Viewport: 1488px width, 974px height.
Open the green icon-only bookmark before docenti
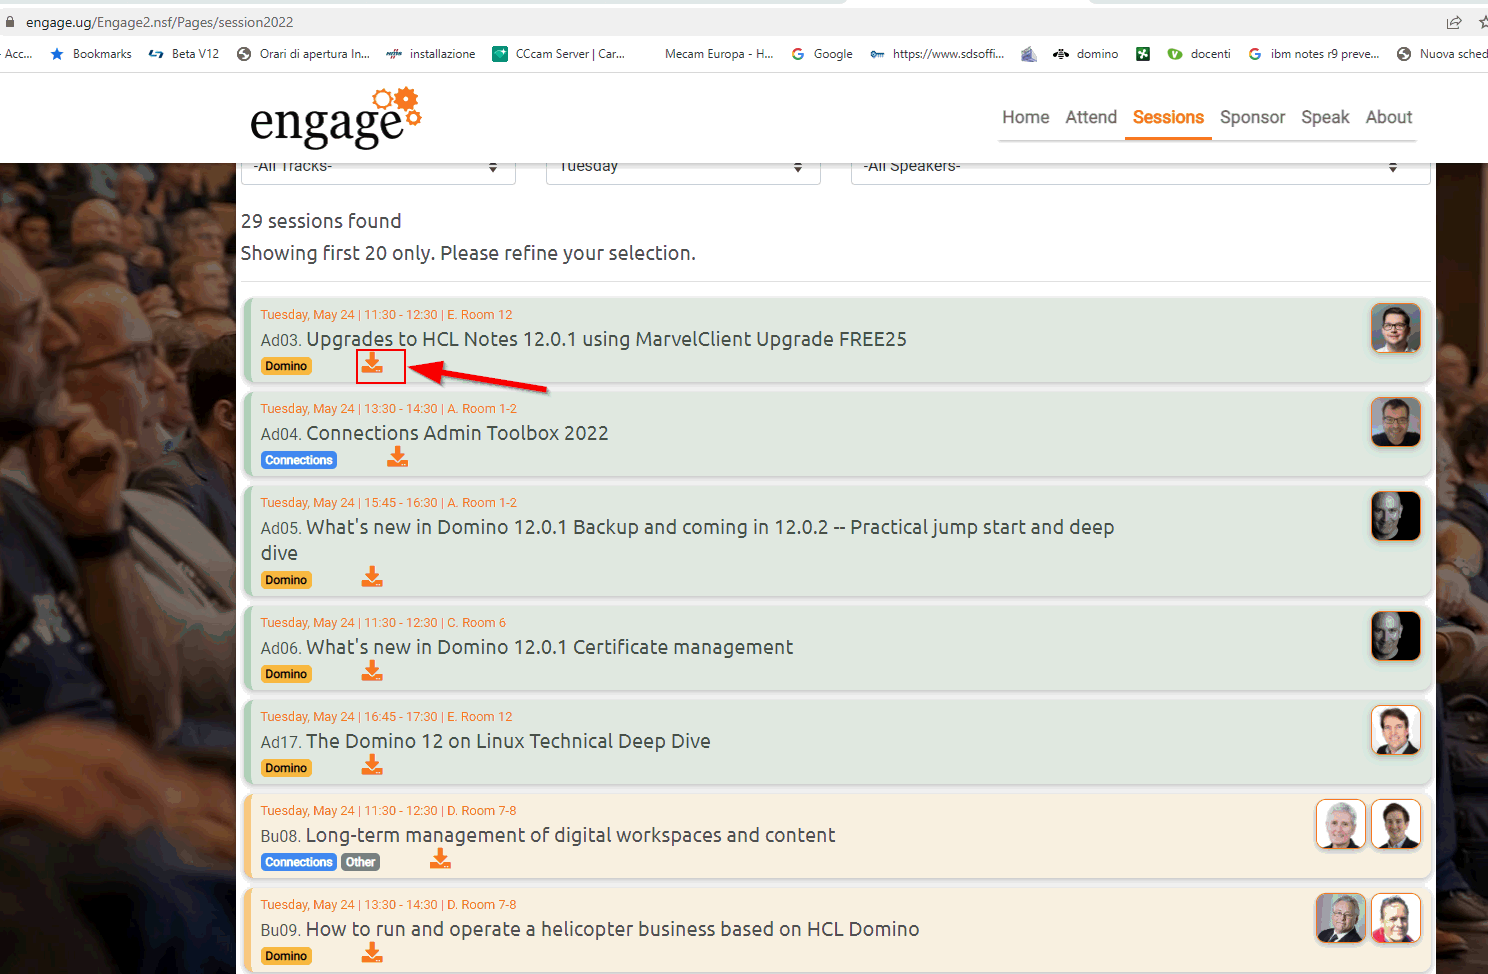pos(1143,54)
